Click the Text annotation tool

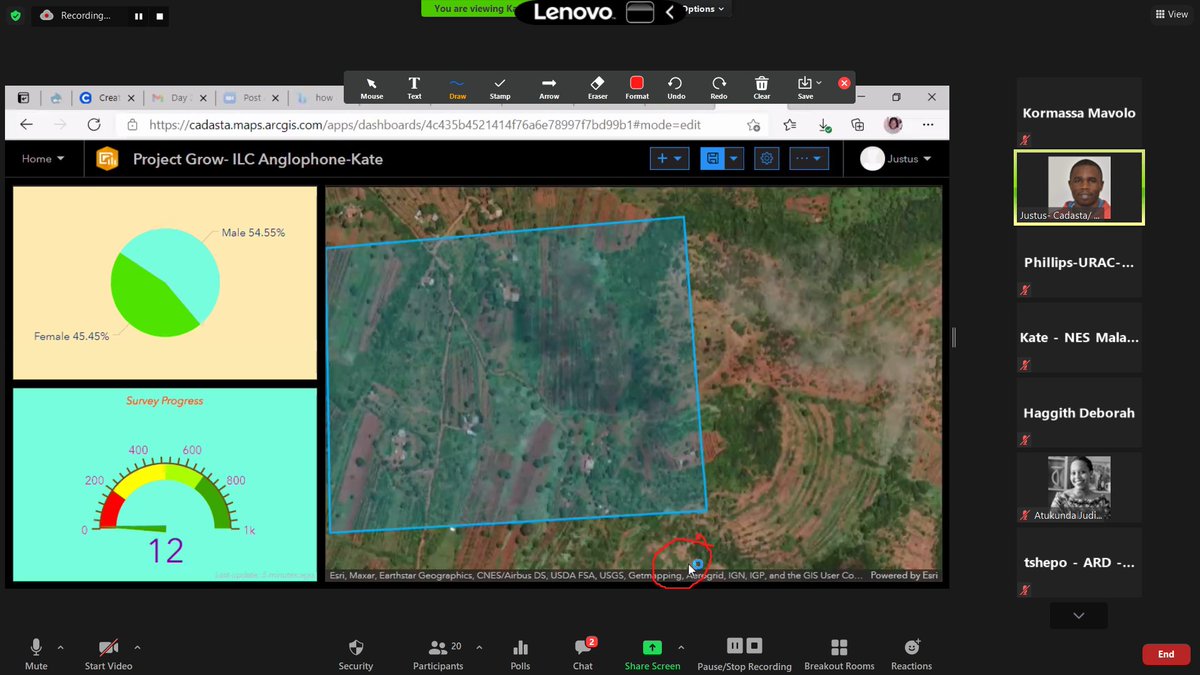tap(414, 87)
